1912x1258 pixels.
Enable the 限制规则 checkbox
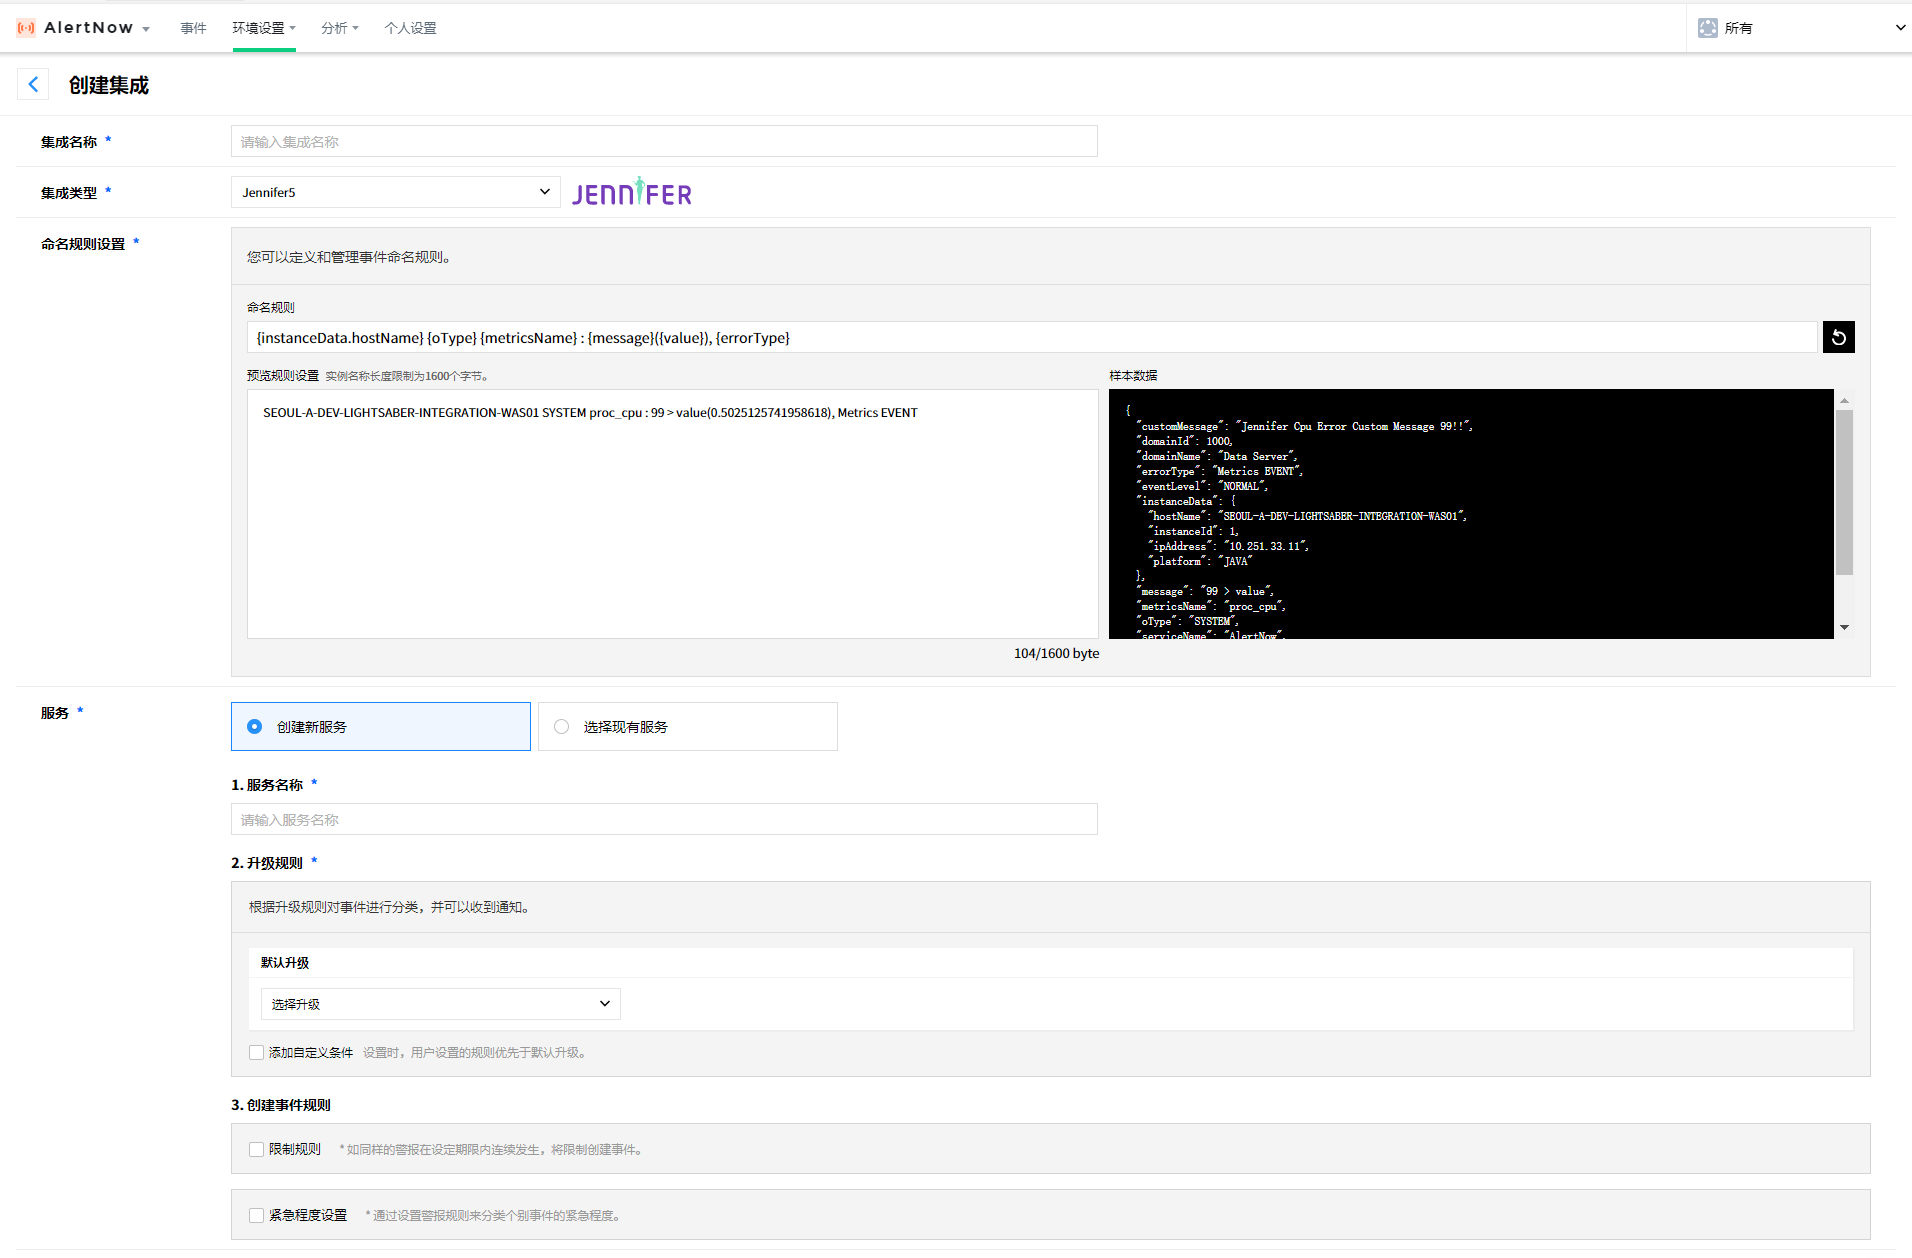(x=257, y=1150)
